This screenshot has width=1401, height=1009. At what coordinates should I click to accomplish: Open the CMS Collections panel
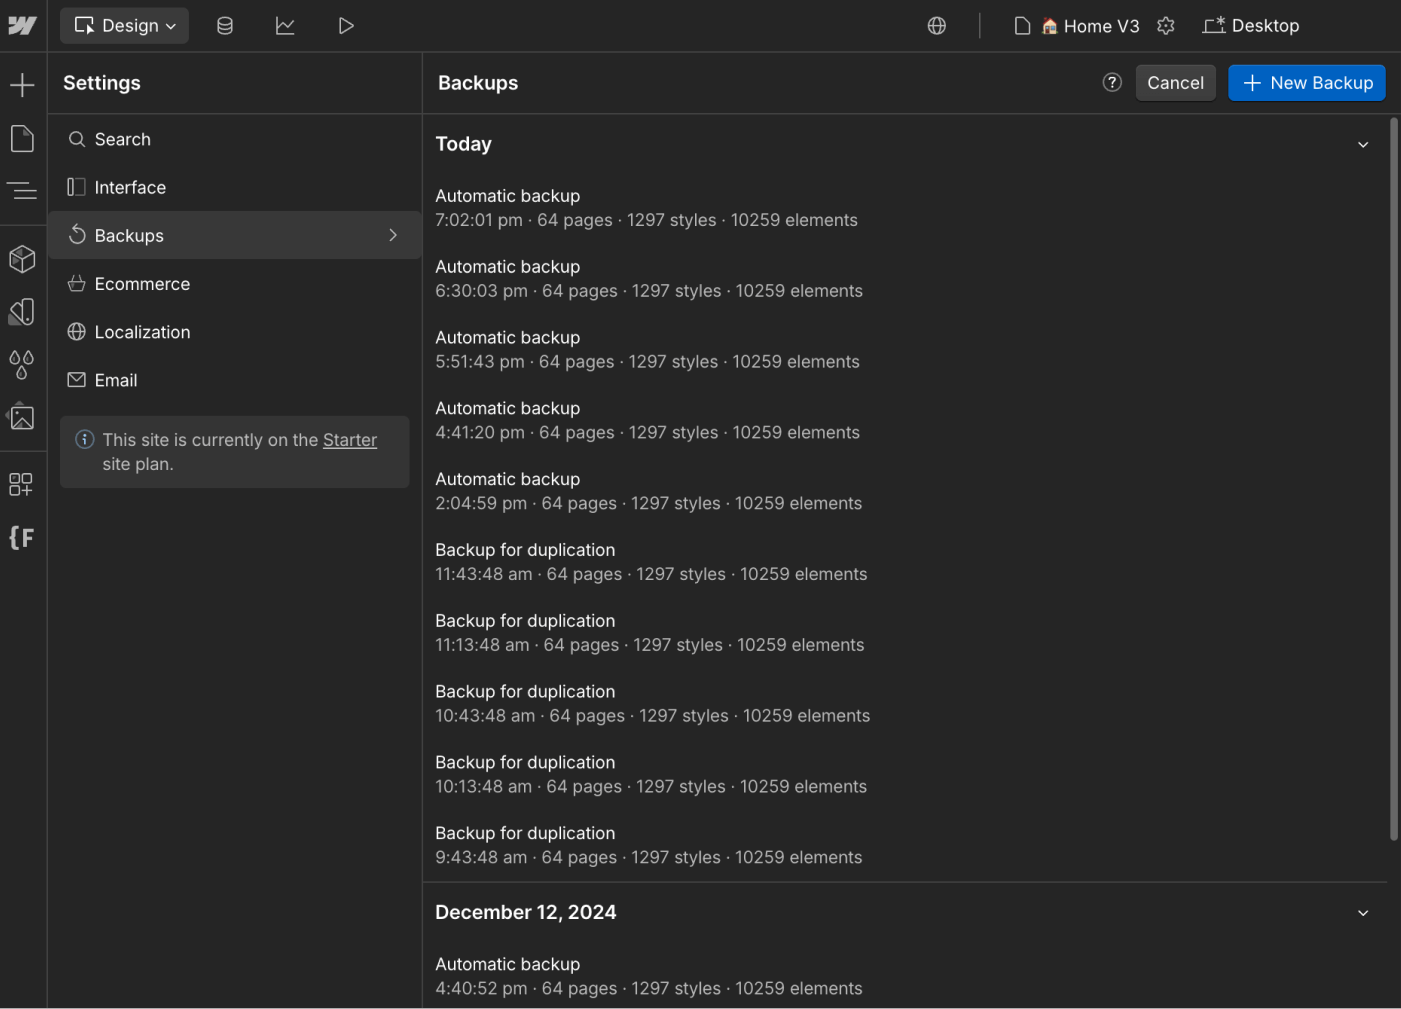pyautogui.click(x=225, y=25)
